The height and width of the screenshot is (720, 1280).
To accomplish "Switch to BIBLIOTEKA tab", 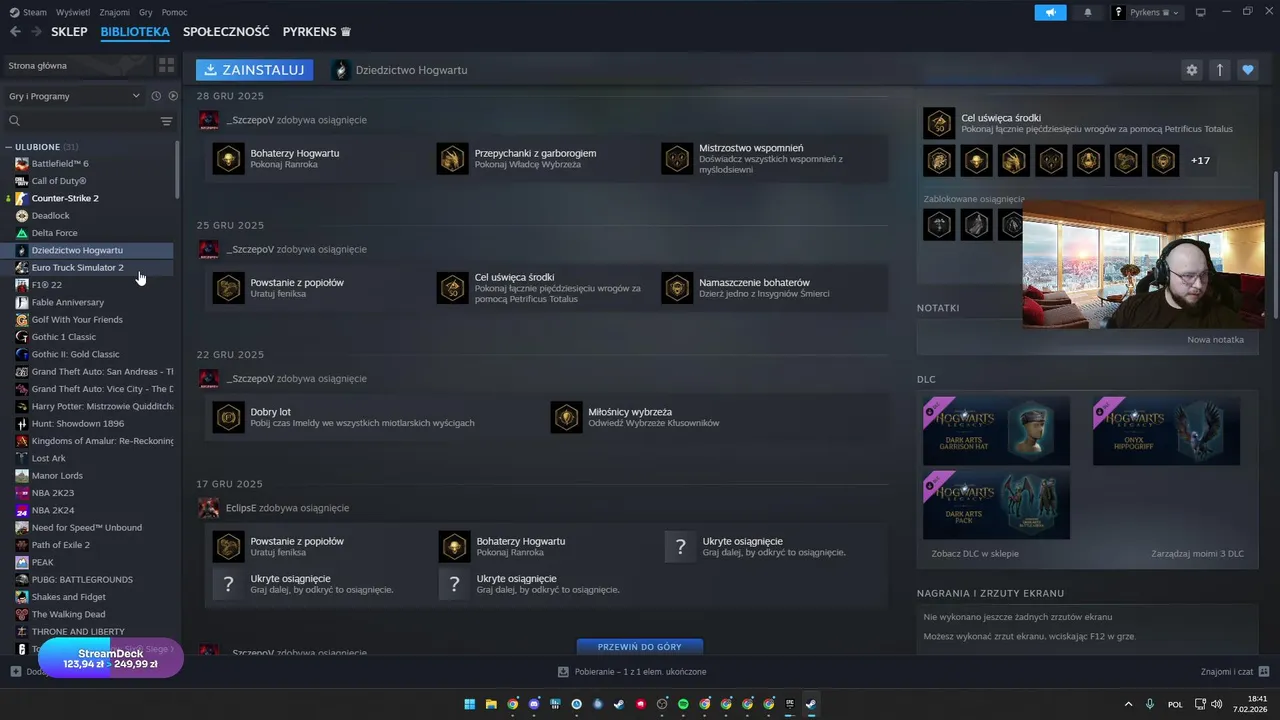I will (135, 32).
